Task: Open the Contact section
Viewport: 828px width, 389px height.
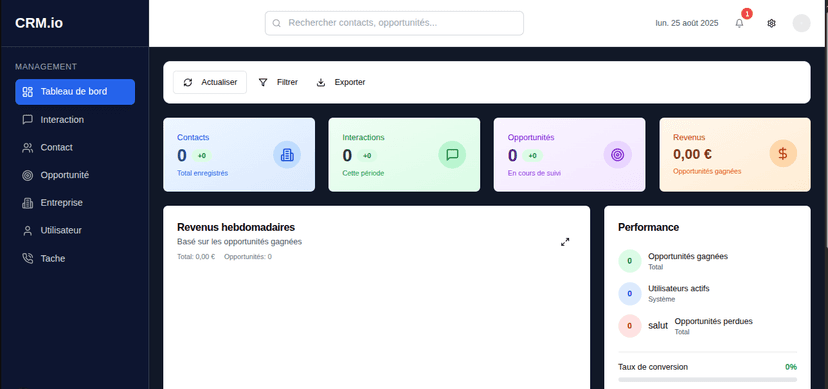Action: tap(75, 148)
